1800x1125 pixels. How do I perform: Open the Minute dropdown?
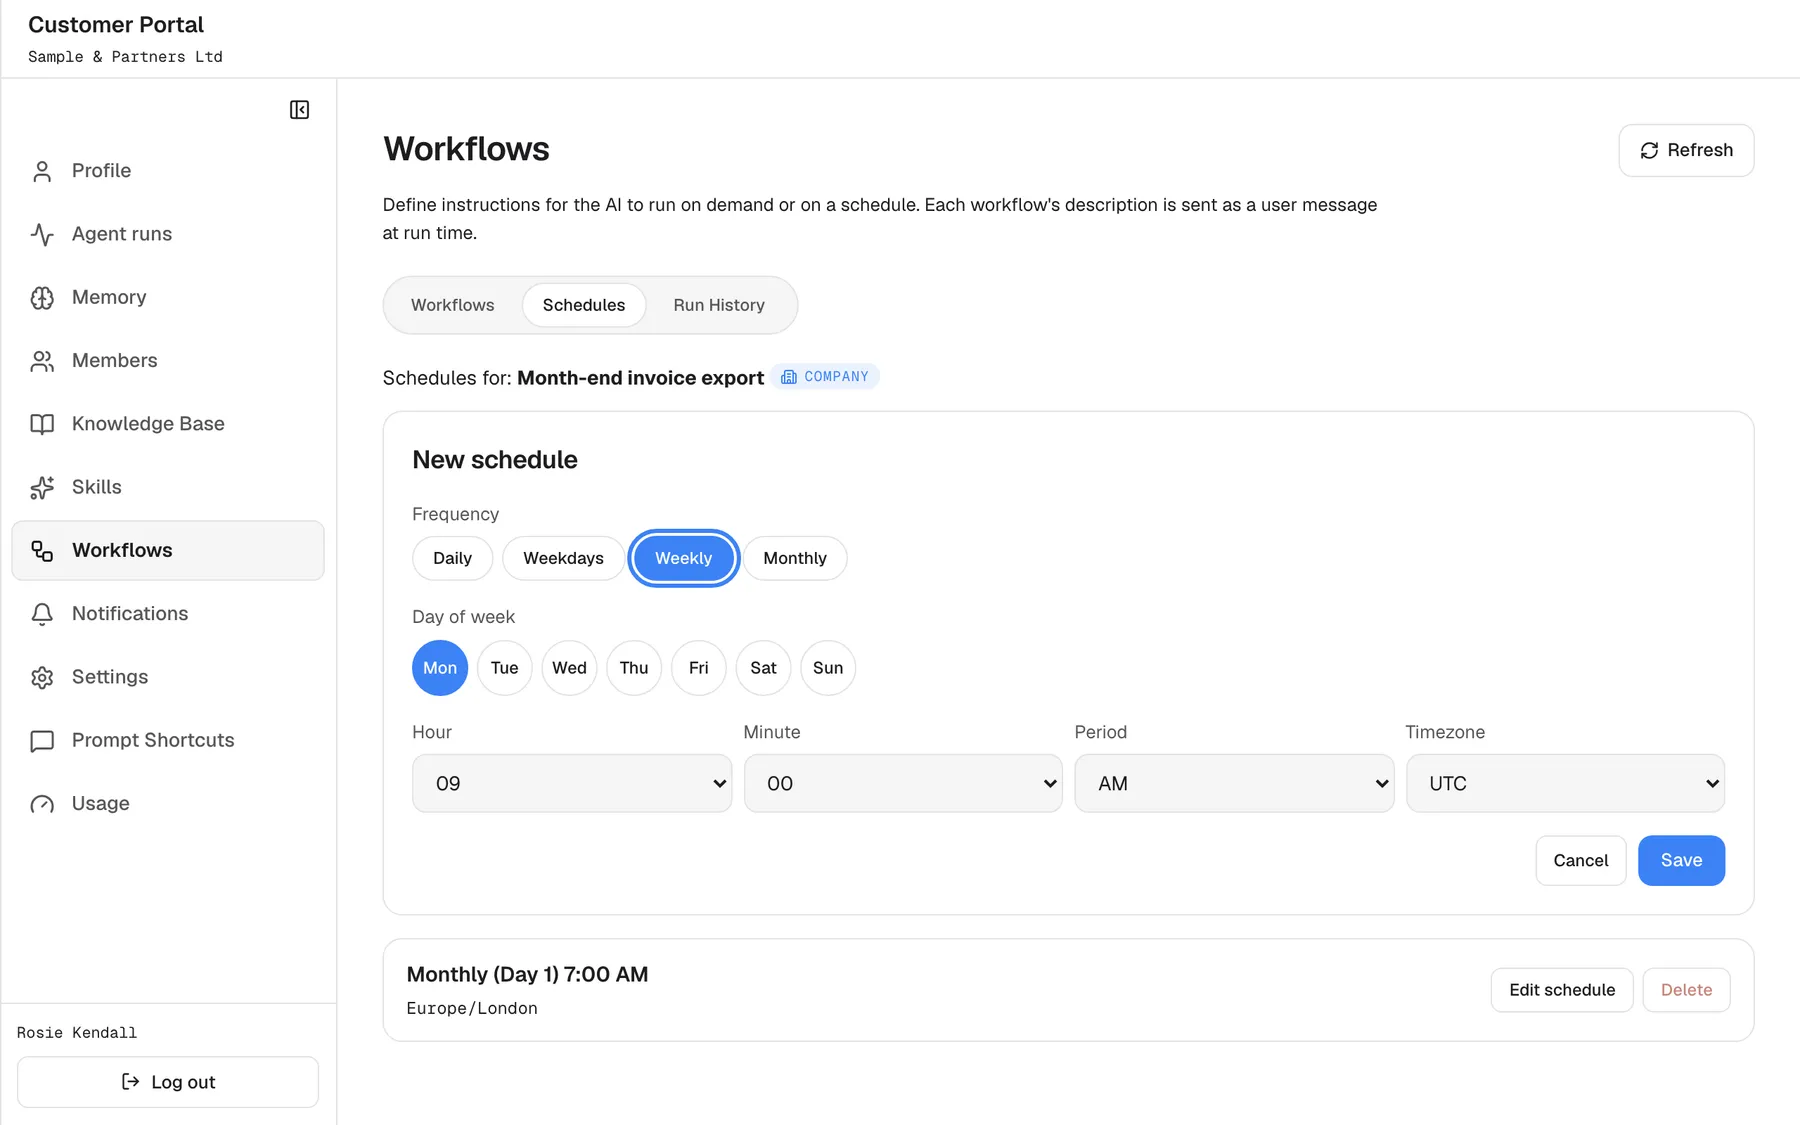pyautogui.click(x=903, y=783)
